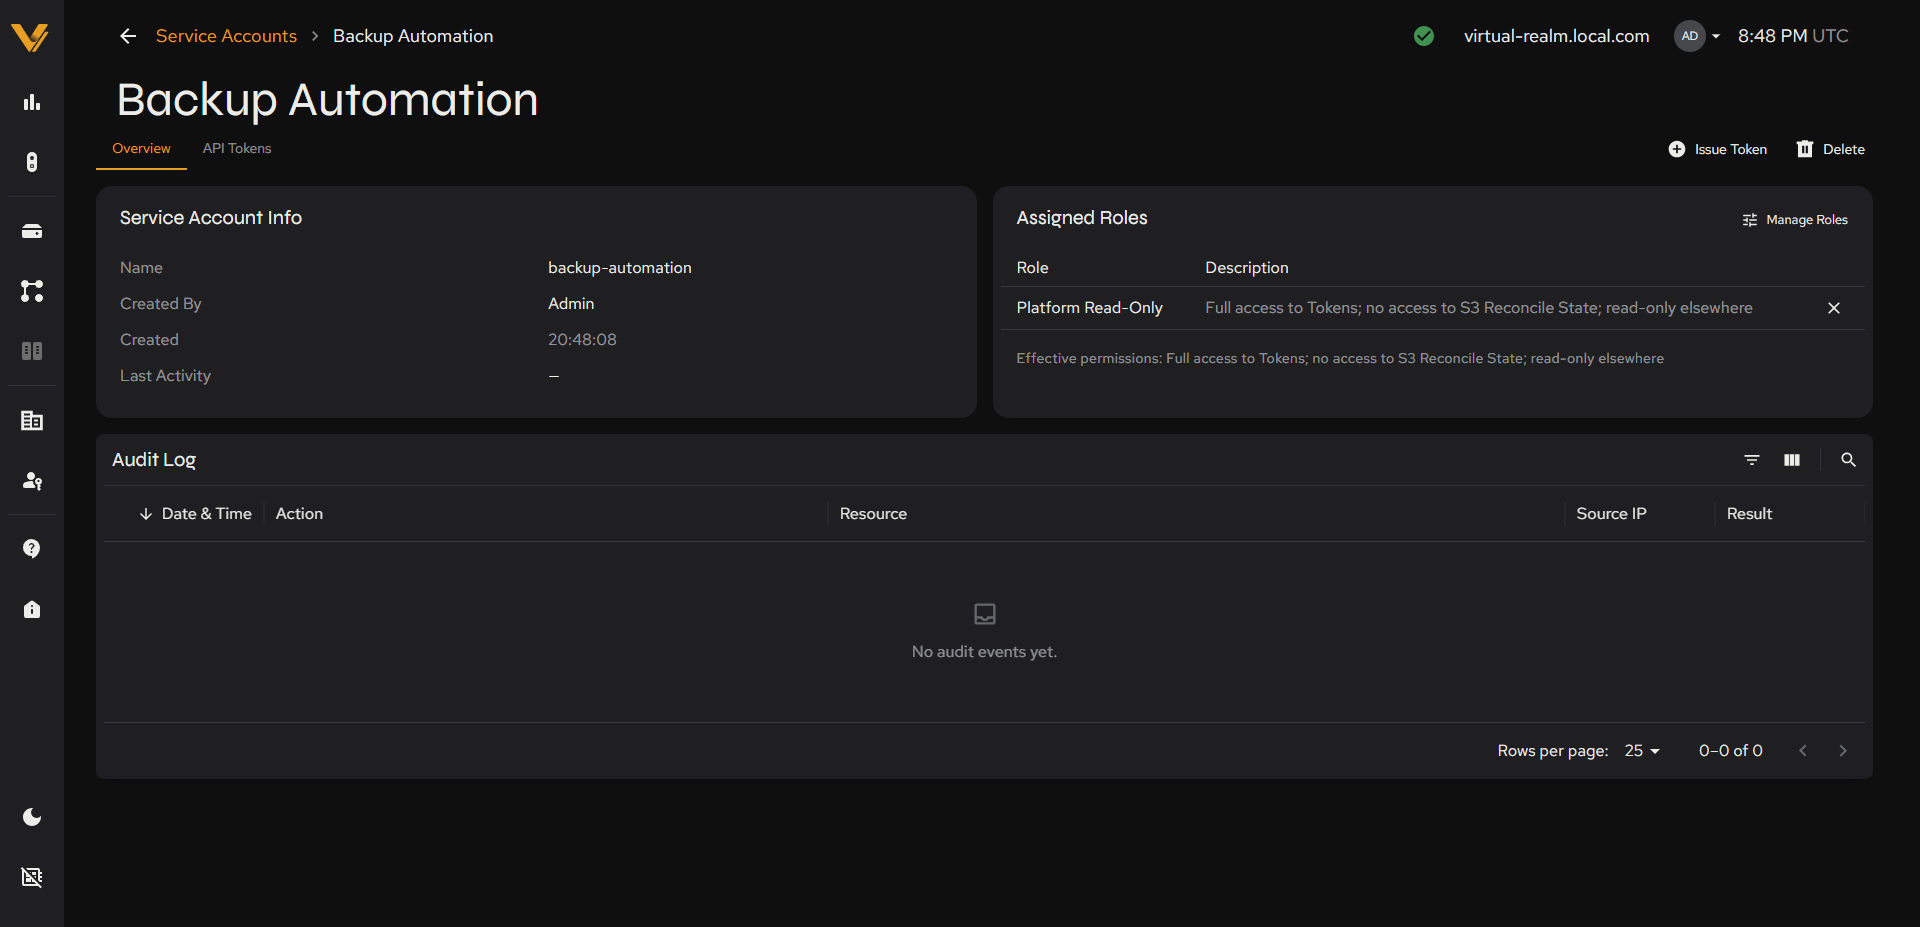Click the crossed-out chart icon at sidebar bottom
1920x927 pixels.
[x=32, y=877]
